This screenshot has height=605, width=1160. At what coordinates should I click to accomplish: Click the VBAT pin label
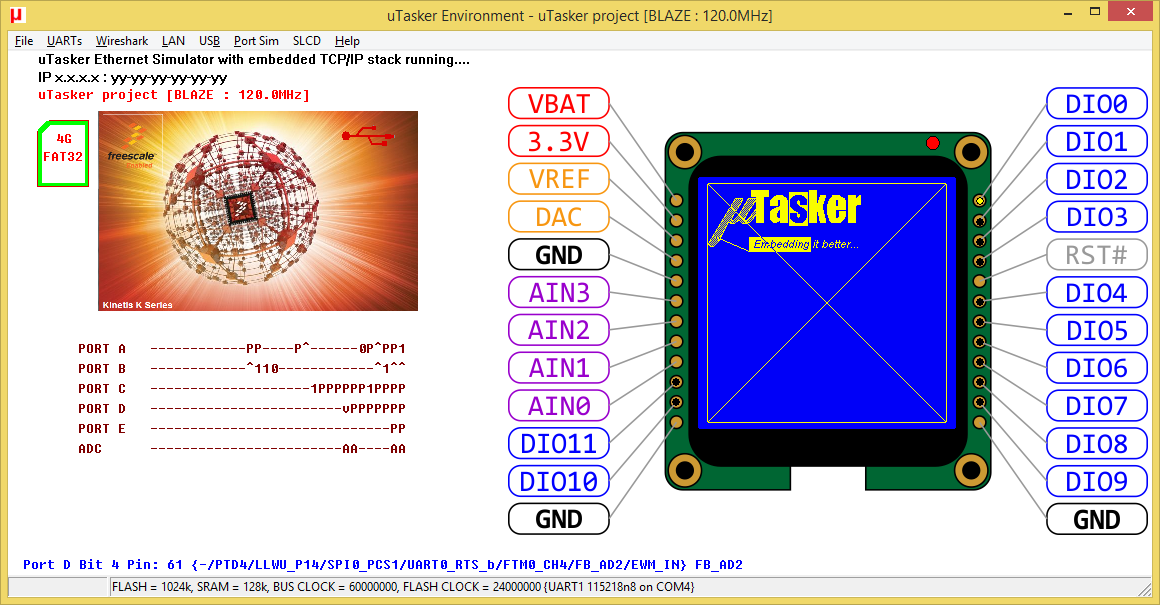(558, 104)
